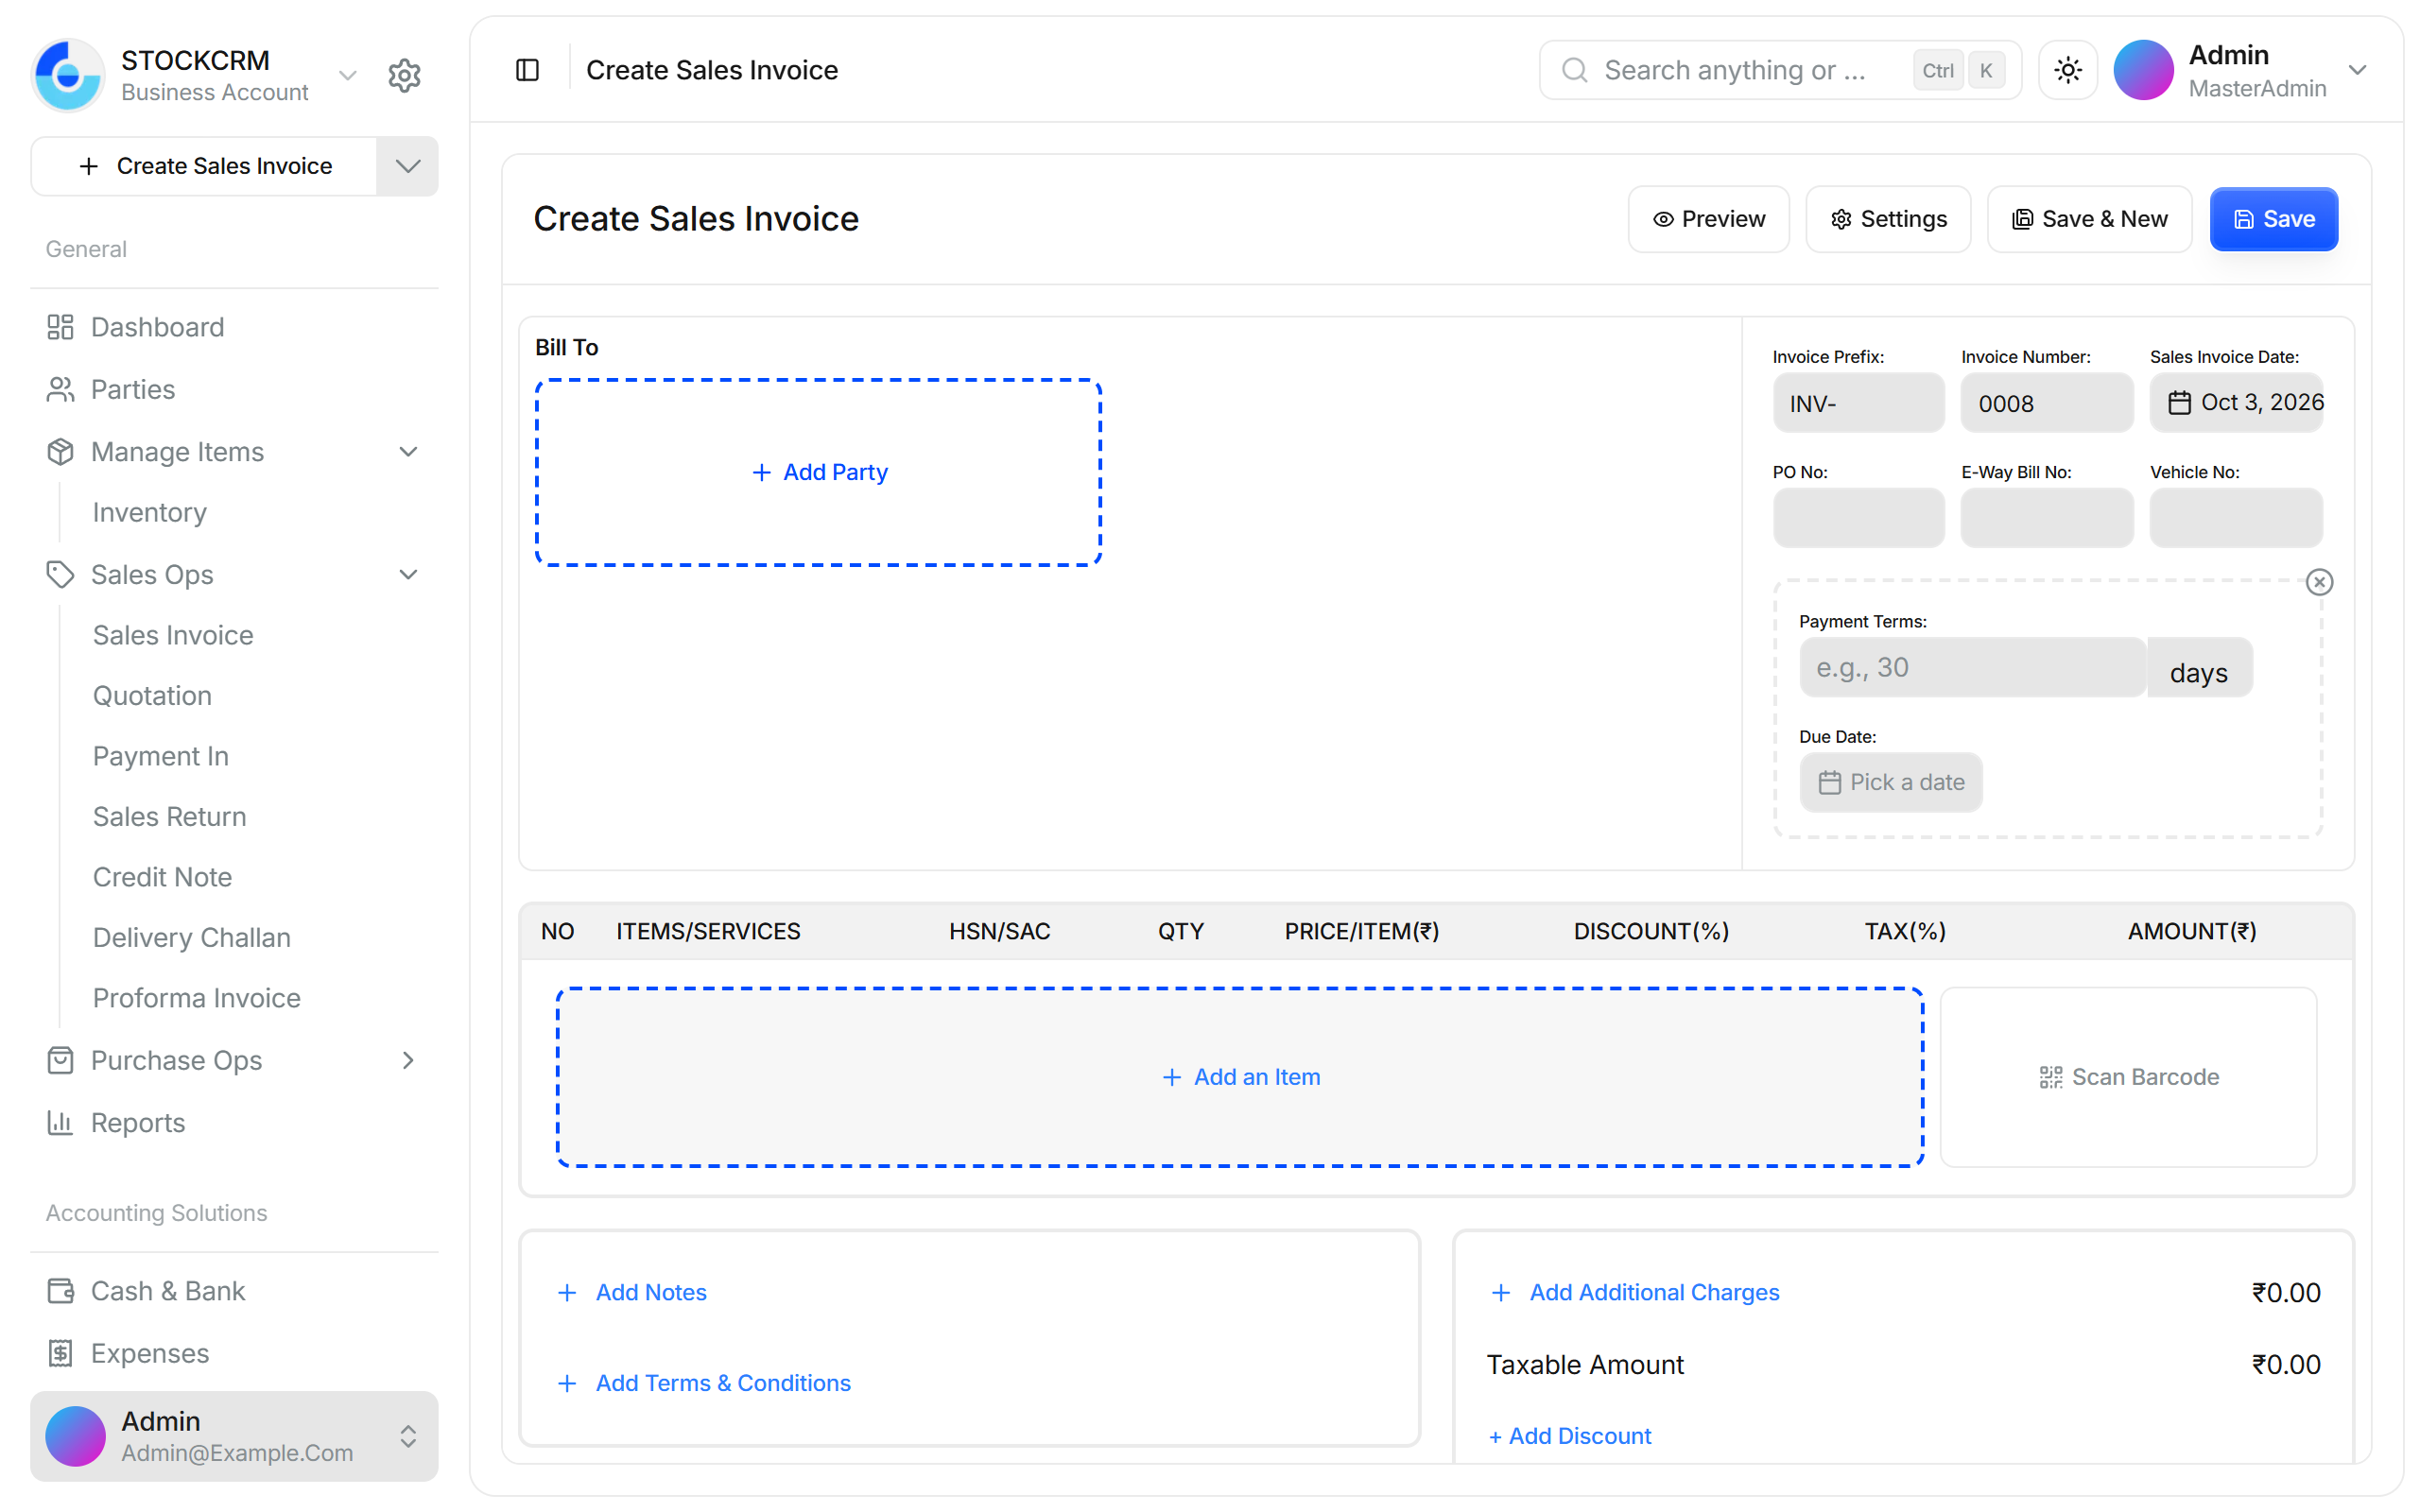The height and width of the screenshot is (1512, 2420).
Task: Go to Sales Return
Action: point(169,816)
